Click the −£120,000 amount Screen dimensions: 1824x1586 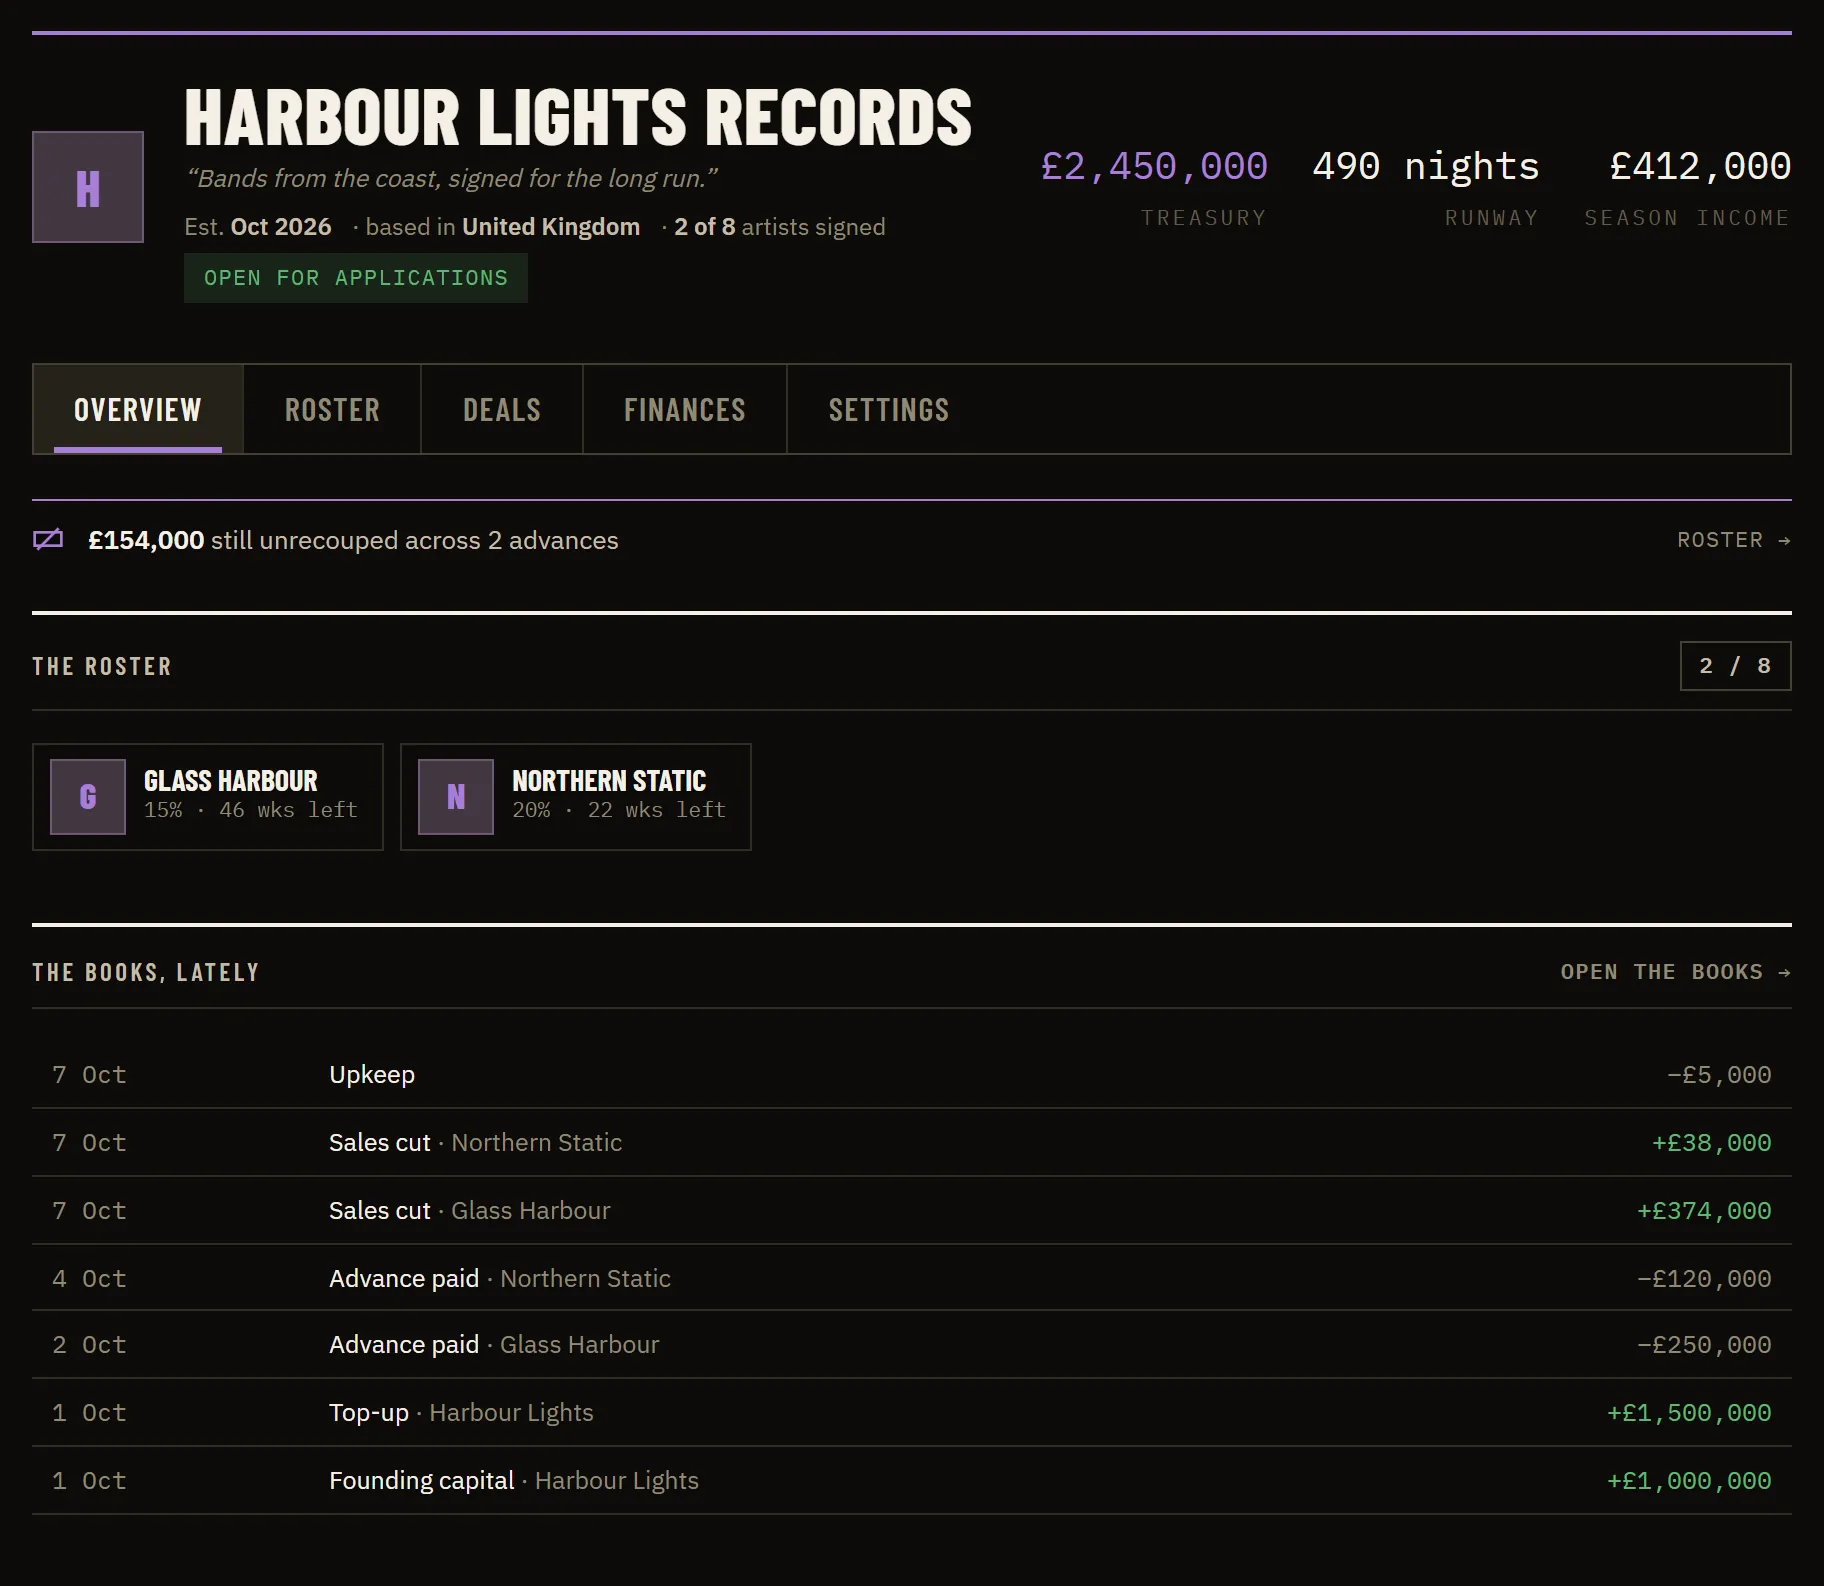point(1704,1279)
